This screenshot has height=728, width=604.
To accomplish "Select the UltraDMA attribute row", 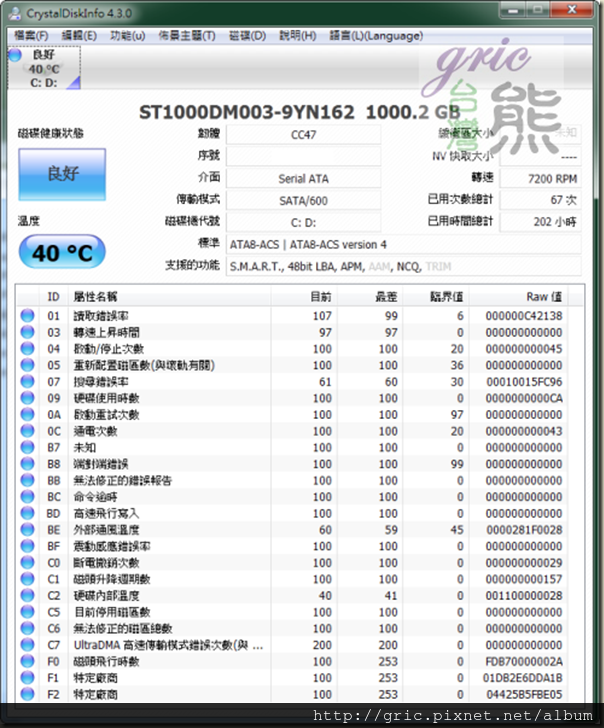I will coord(295,645).
